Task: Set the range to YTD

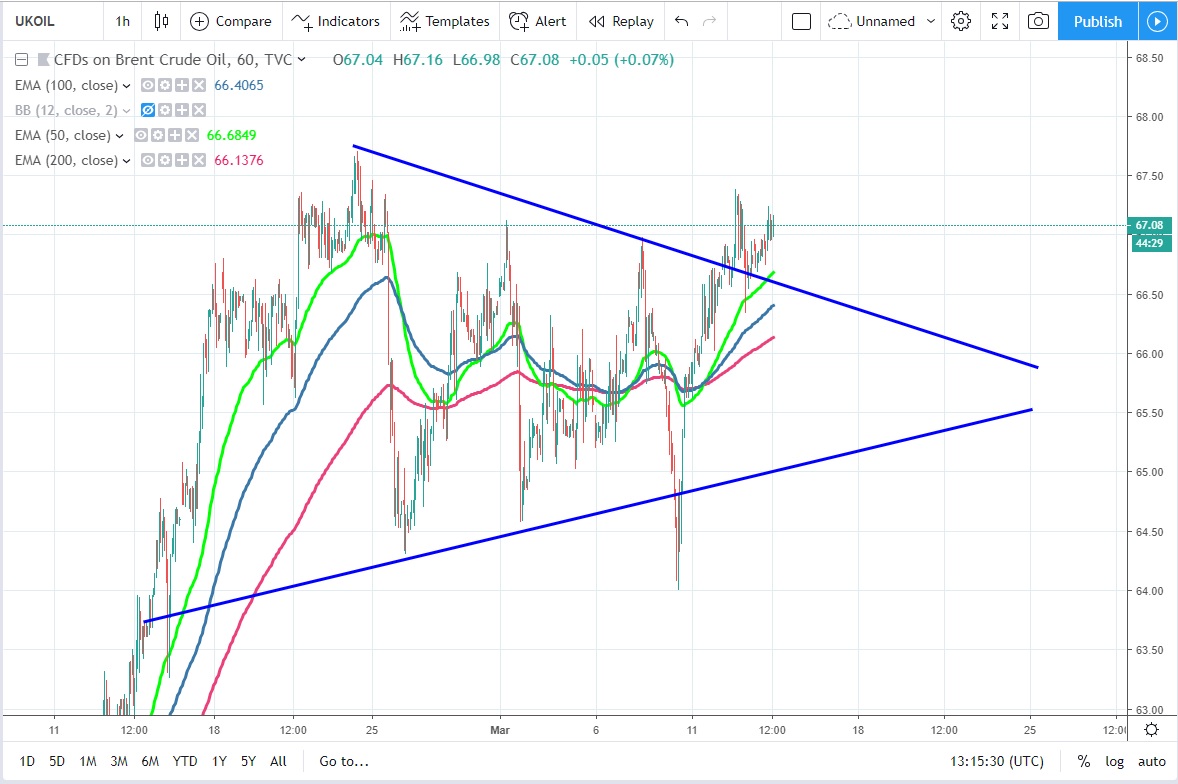Action: [x=185, y=761]
